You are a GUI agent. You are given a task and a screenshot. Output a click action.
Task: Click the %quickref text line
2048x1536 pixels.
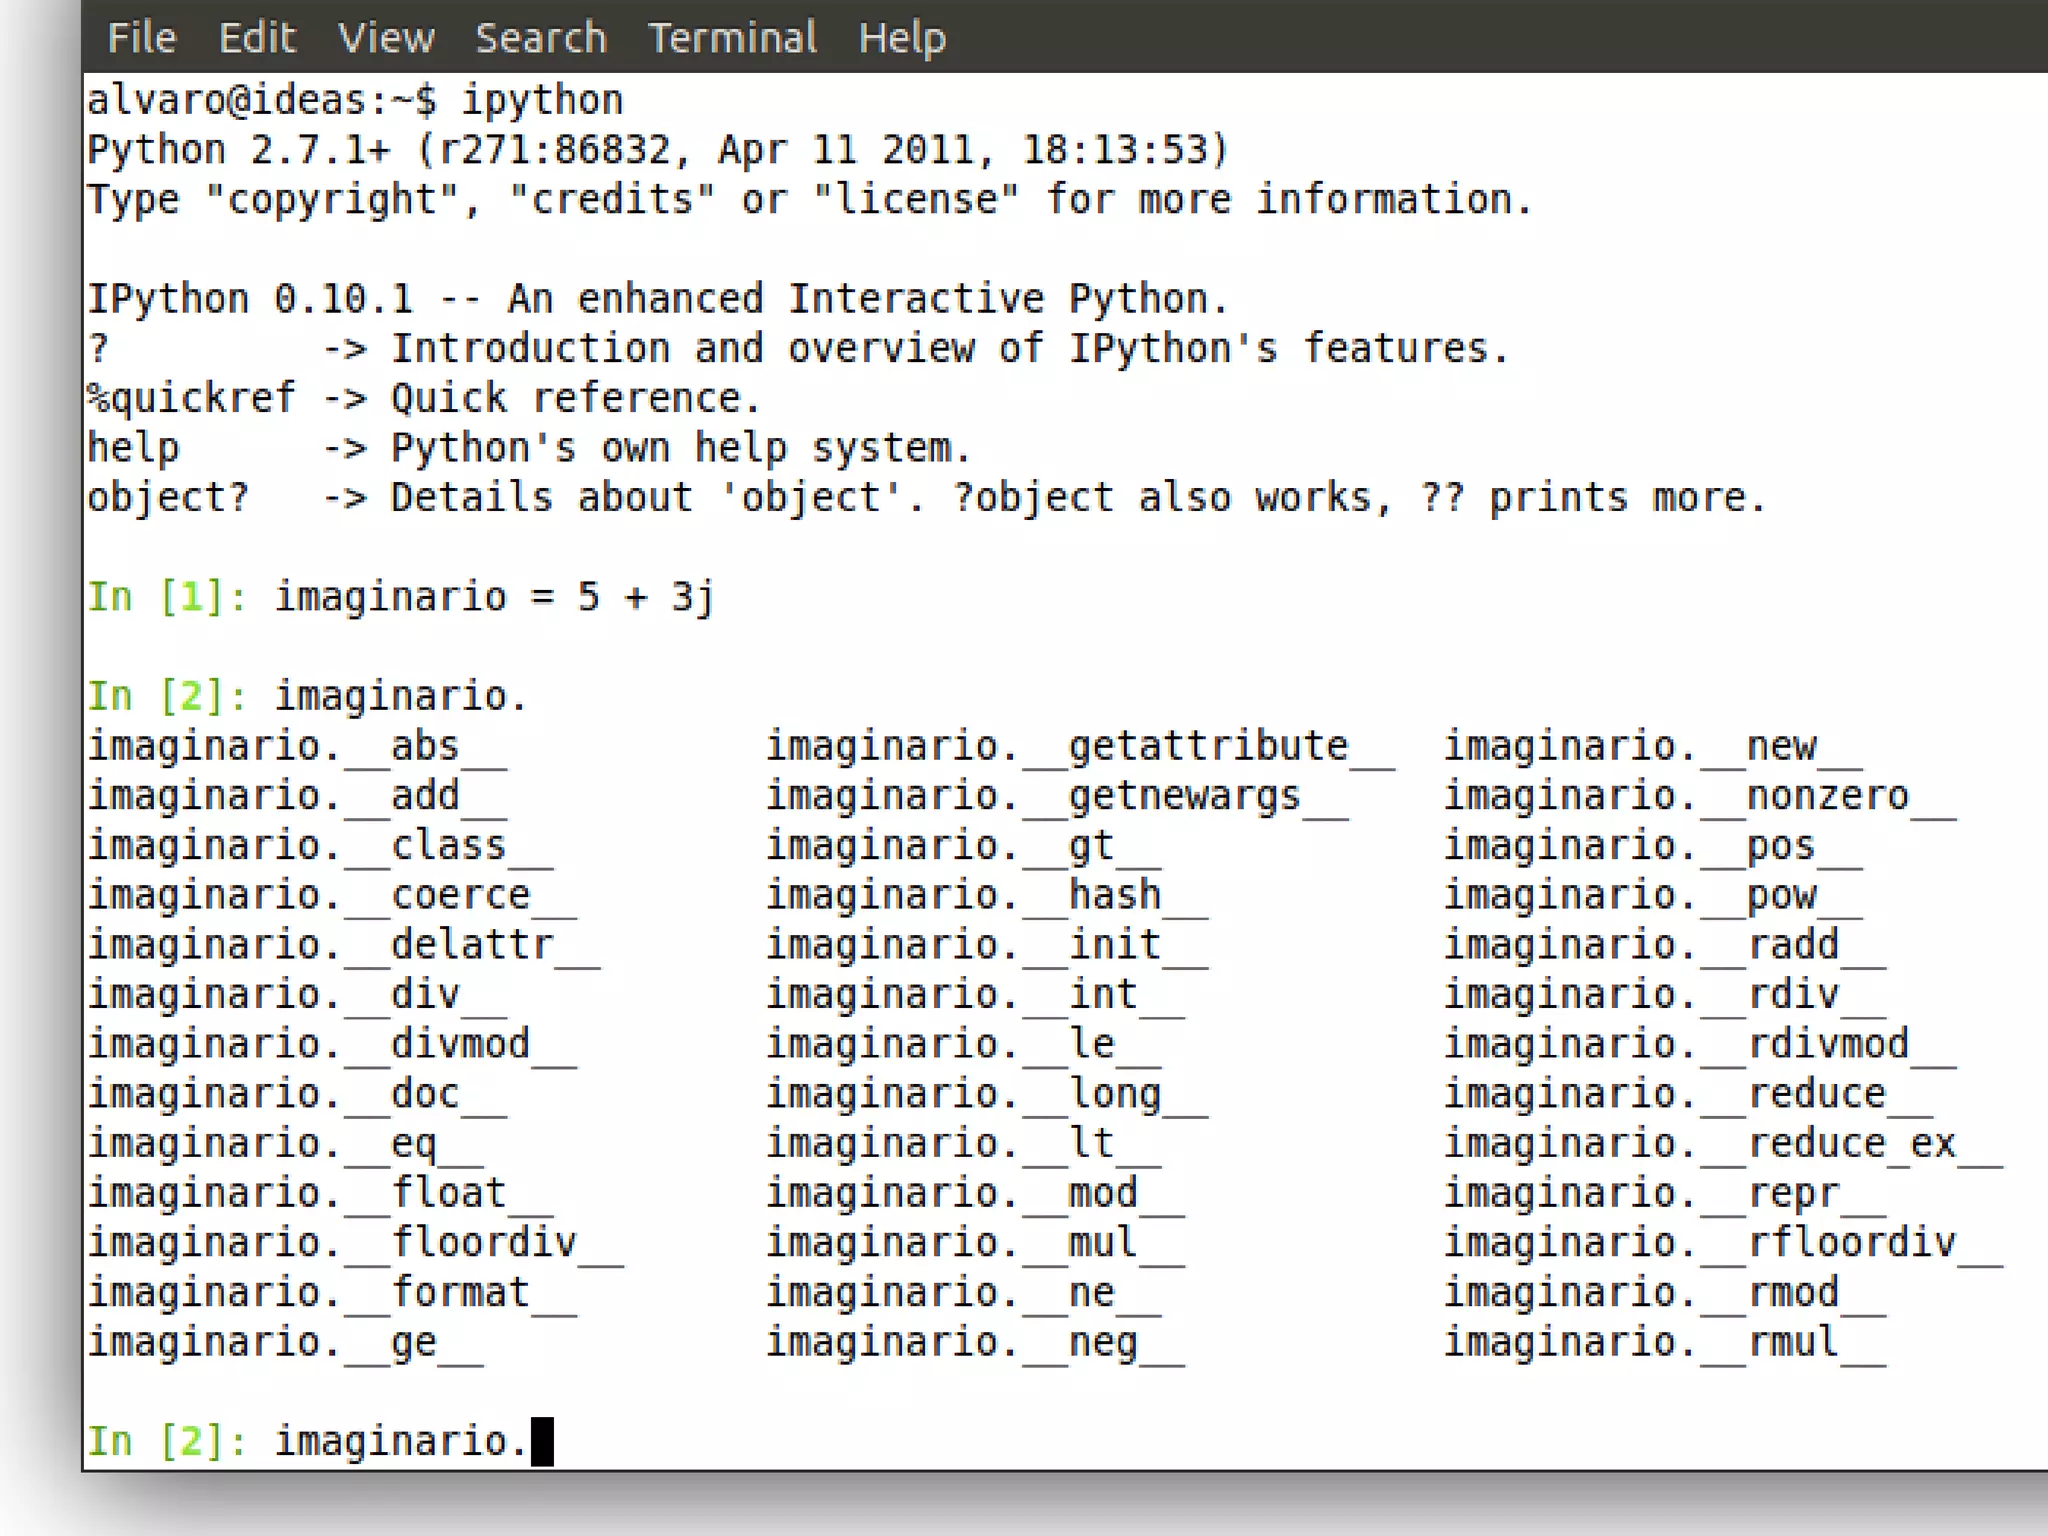(x=424, y=399)
